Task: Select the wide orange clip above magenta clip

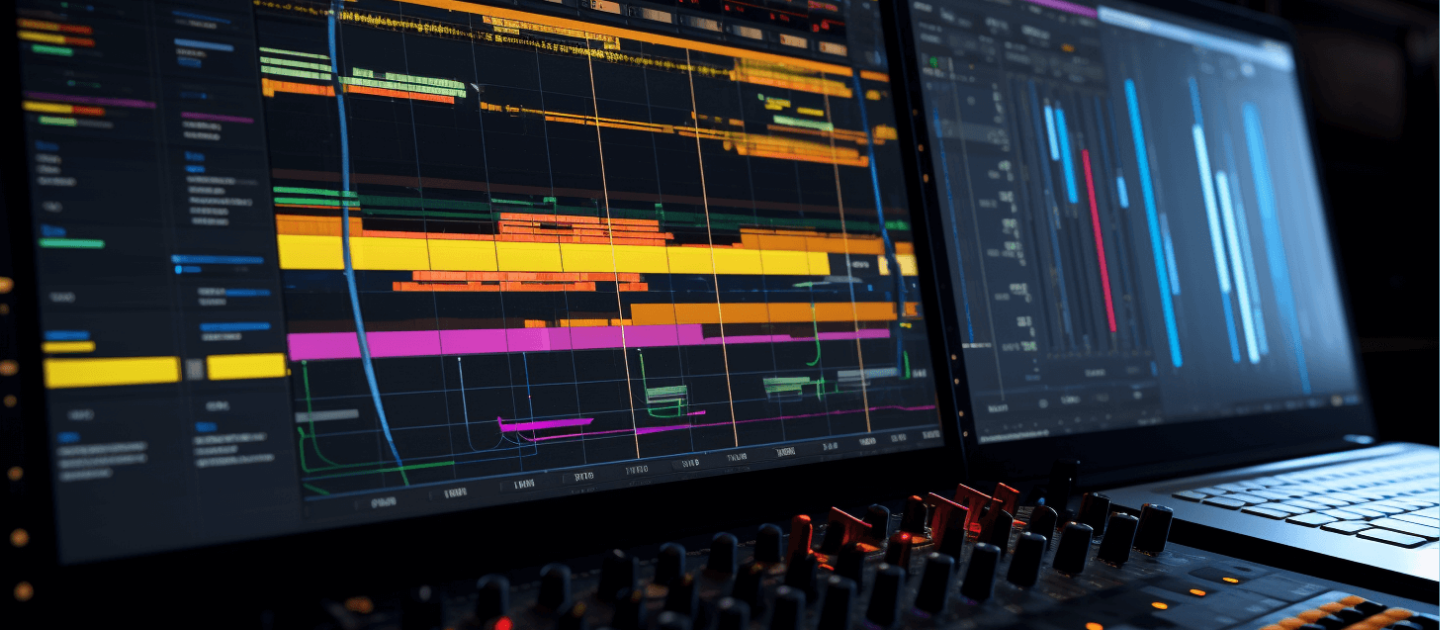Action: click(x=760, y=313)
